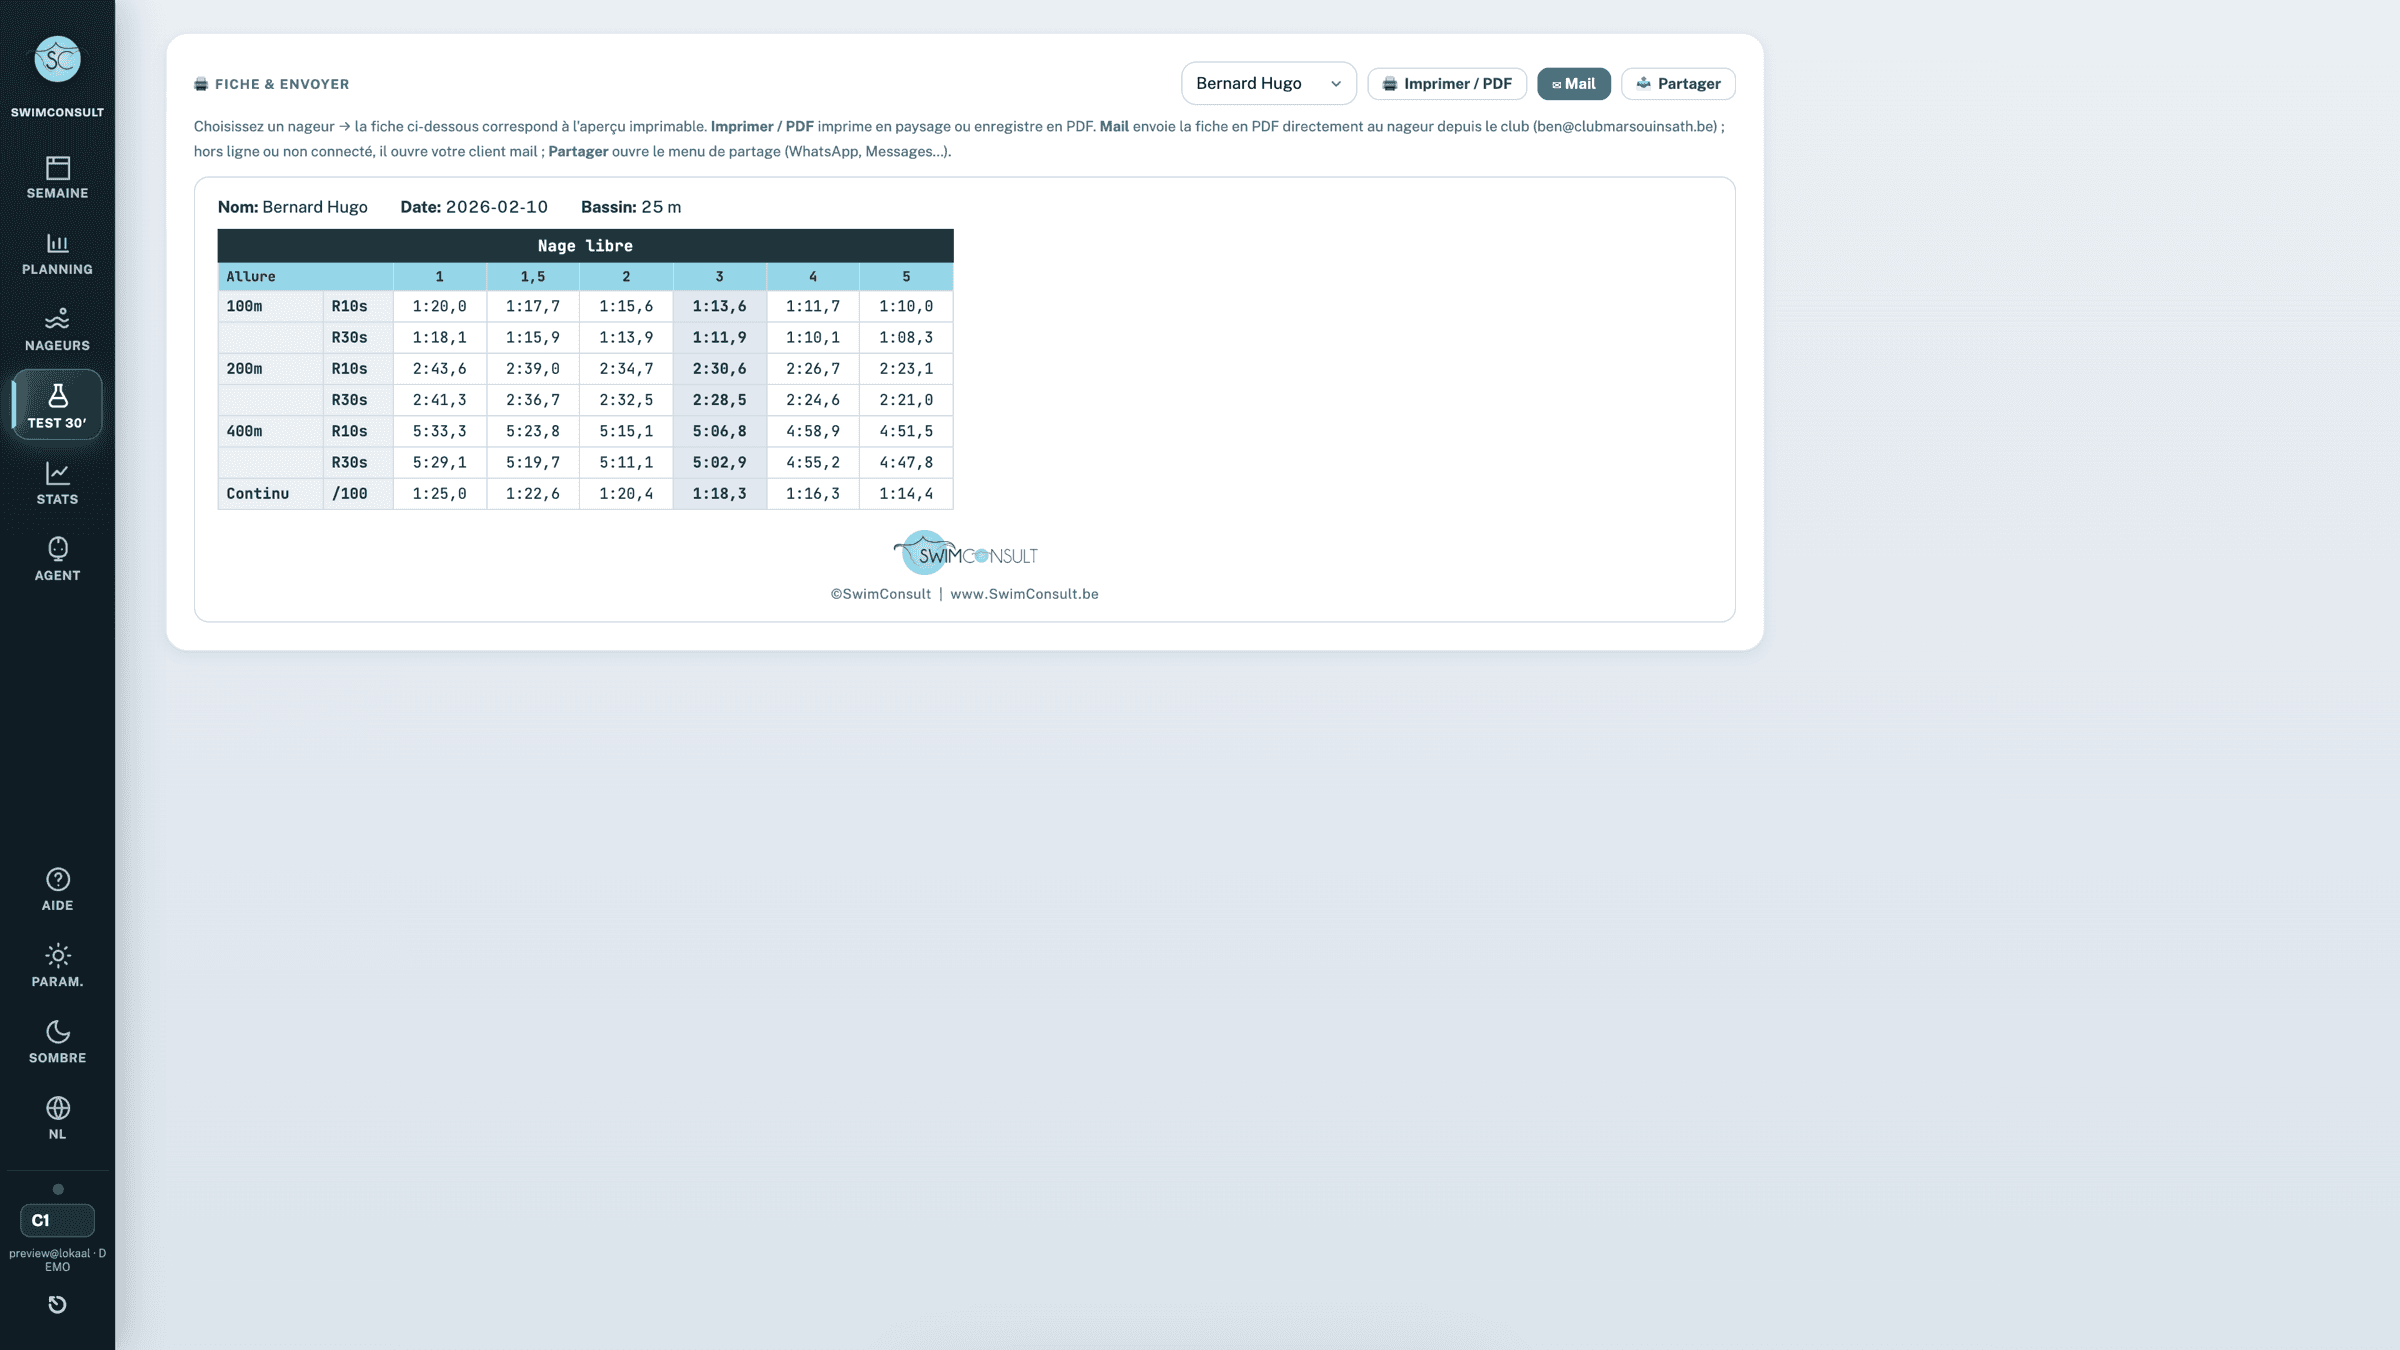This screenshot has height=1350, width=2400.
Task: Click the cell with time 2:34,7
Action: click(626, 369)
